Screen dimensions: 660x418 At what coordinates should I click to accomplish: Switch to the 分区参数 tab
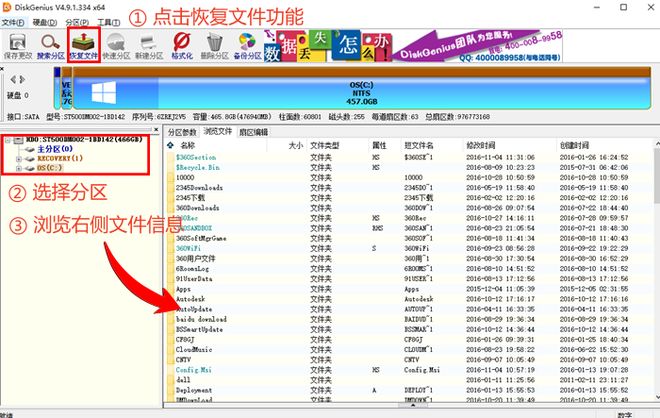182,132
